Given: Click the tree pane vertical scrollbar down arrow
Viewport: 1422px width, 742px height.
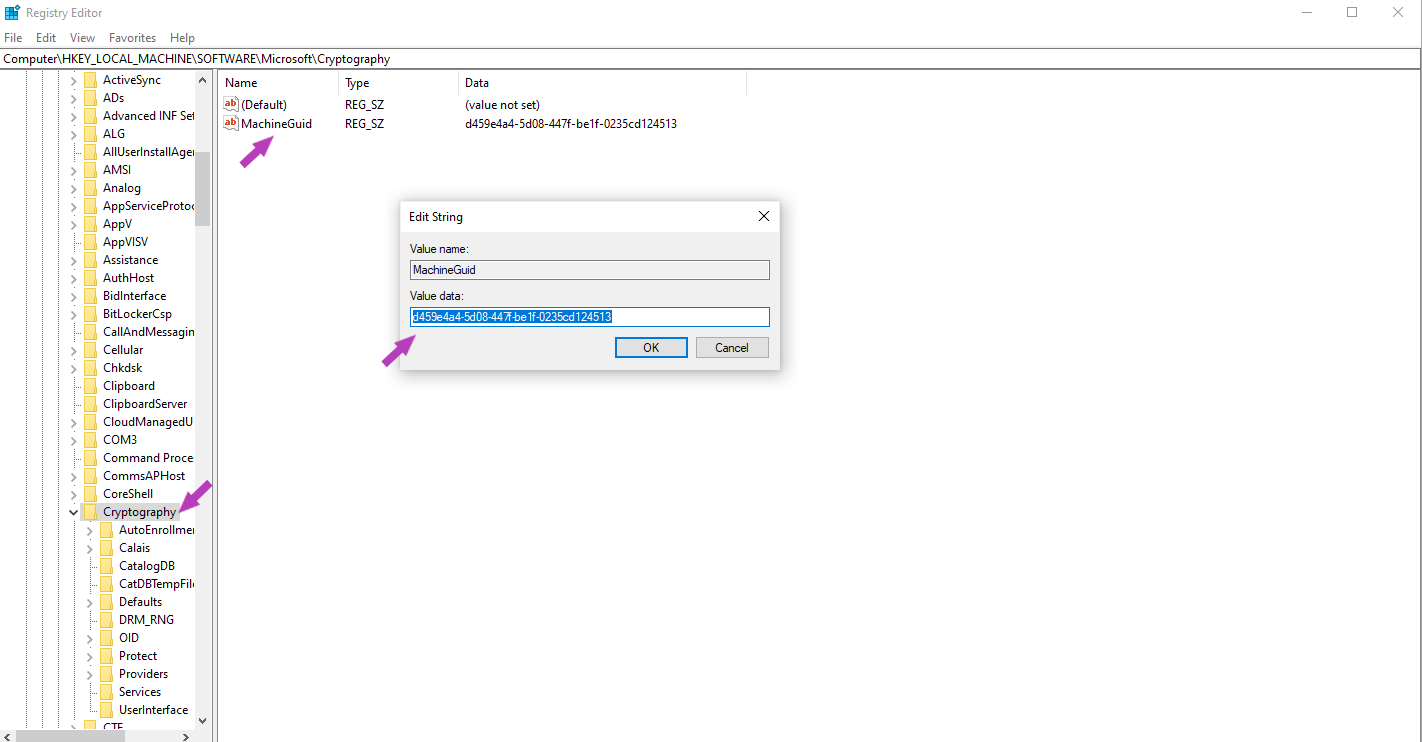Looking at the screenshot, I should point(202,719).
